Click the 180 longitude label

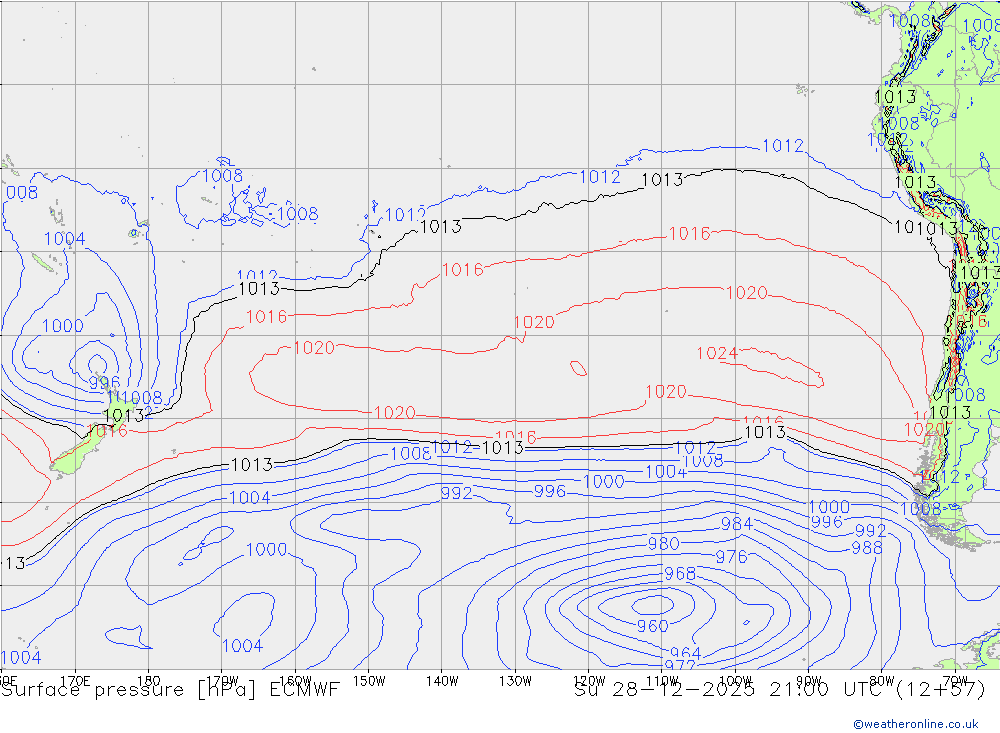click(x=149, y=681)
